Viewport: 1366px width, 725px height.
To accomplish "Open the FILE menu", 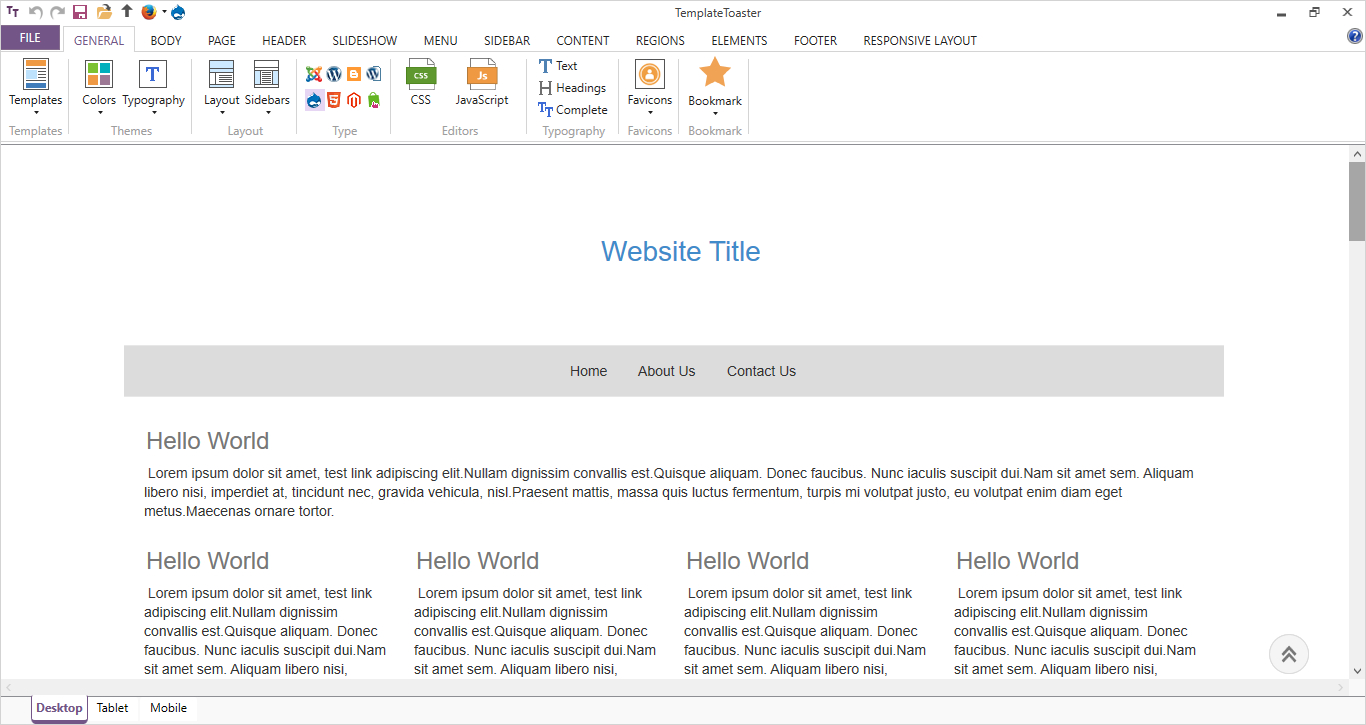I will [30, 38].
